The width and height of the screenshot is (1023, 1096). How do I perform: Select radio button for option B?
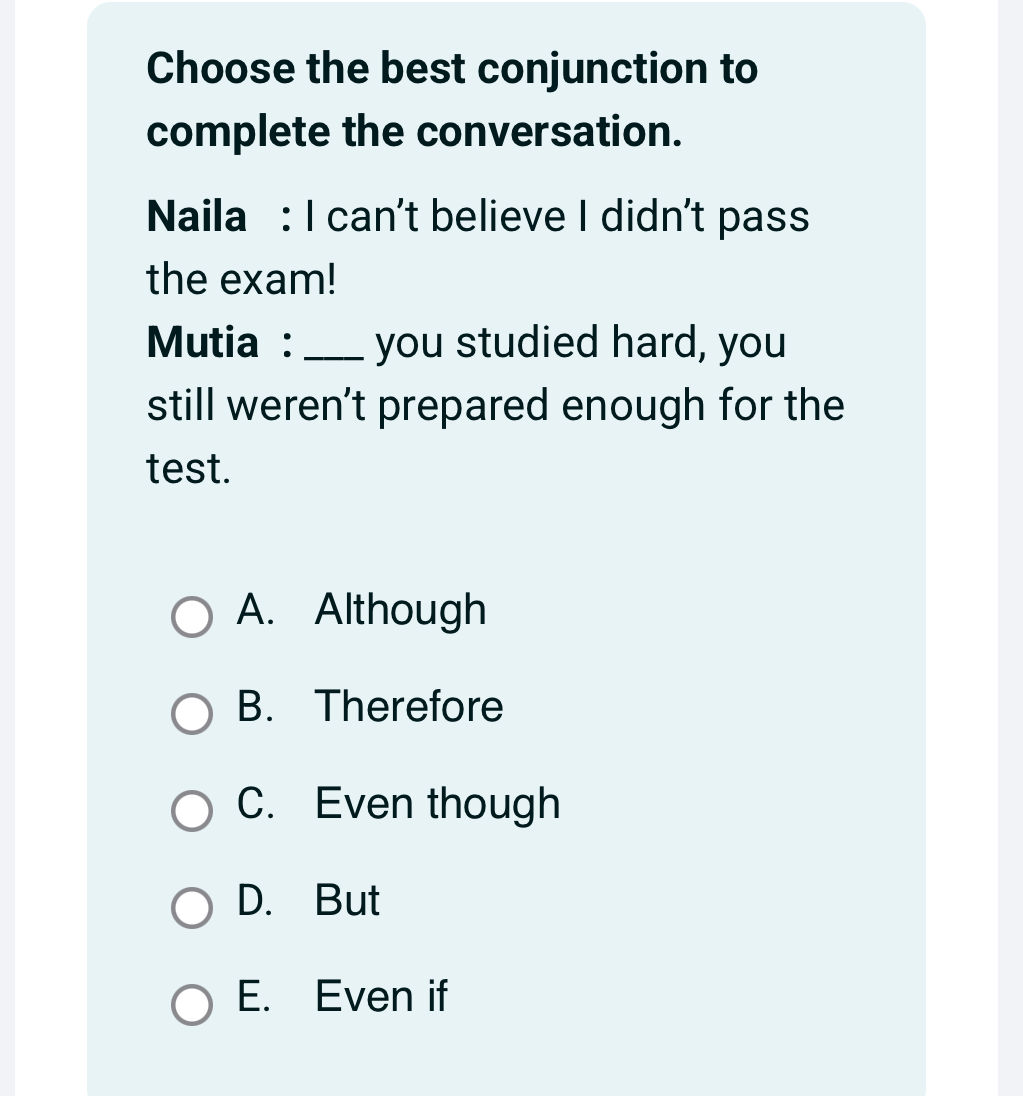[x=191, y=715]
